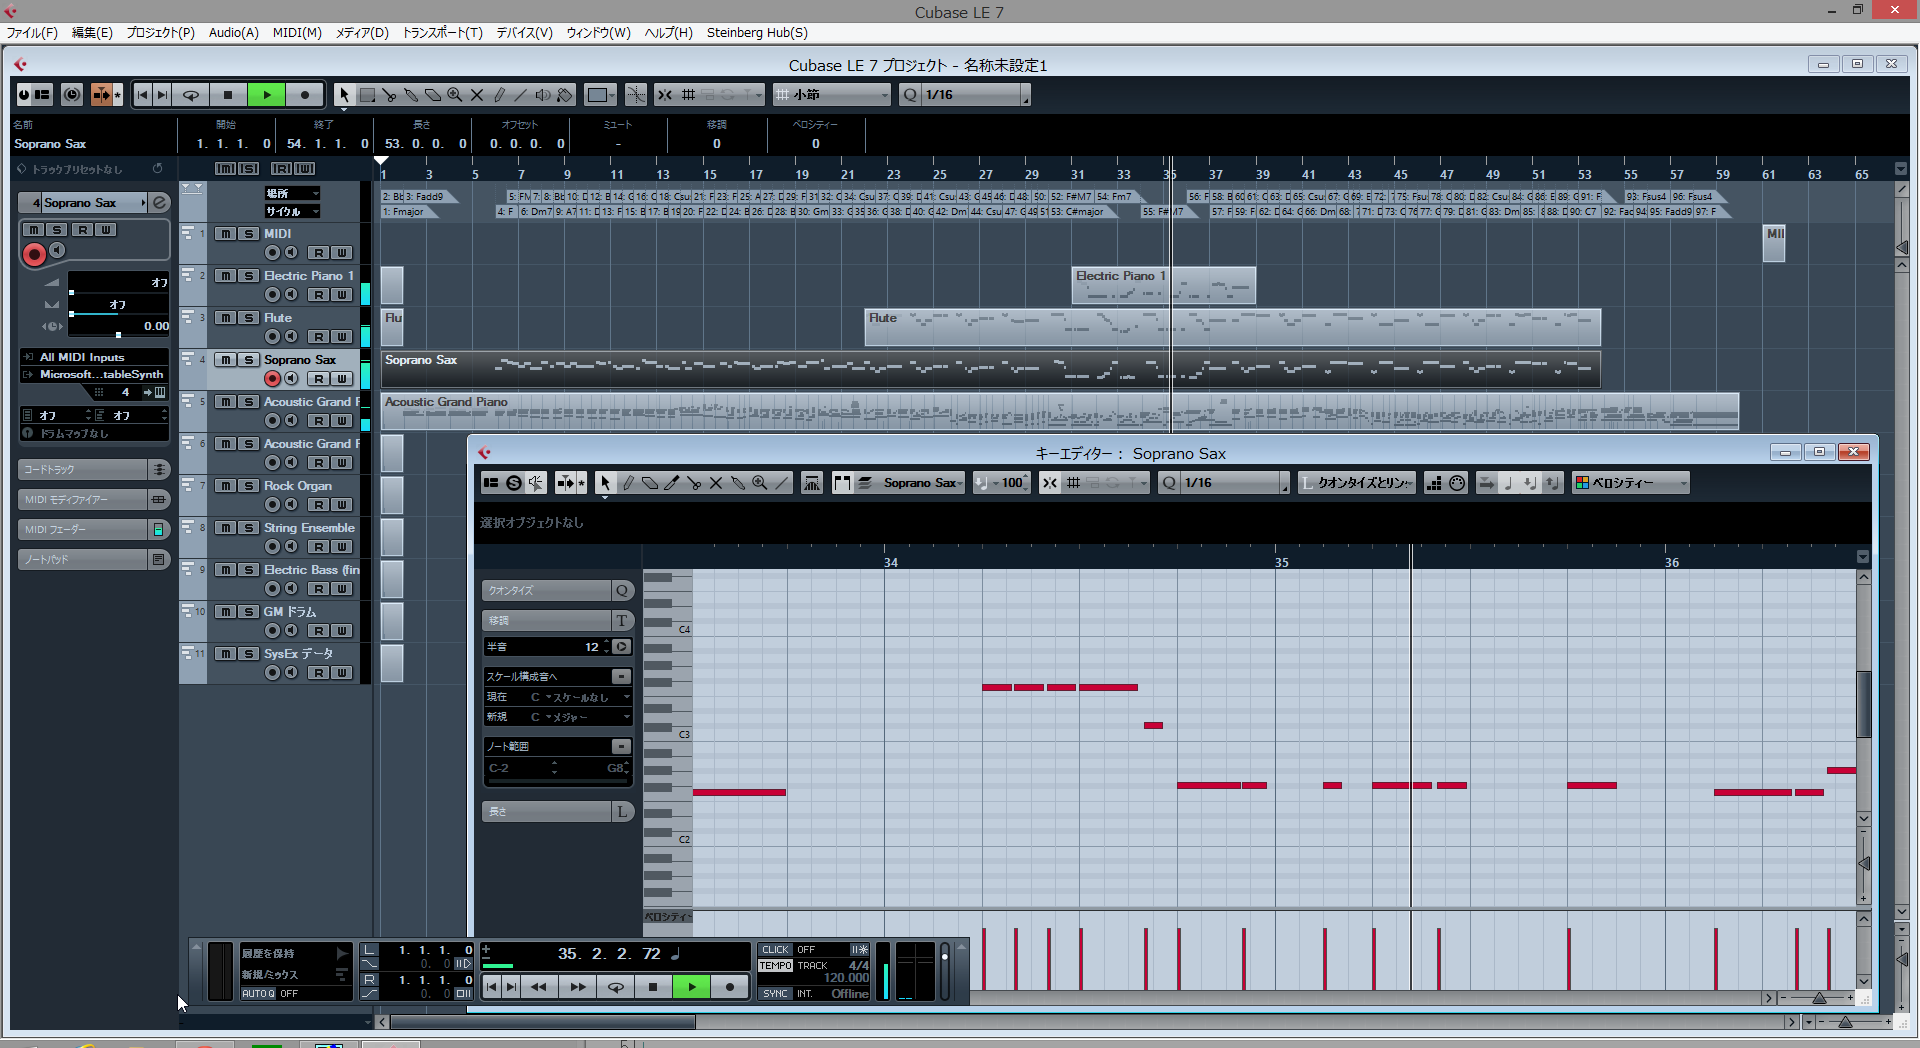Select the Range Selection tool in project toolbar
Viewport: 1920px width, 1048px height.
coord(367,95)
